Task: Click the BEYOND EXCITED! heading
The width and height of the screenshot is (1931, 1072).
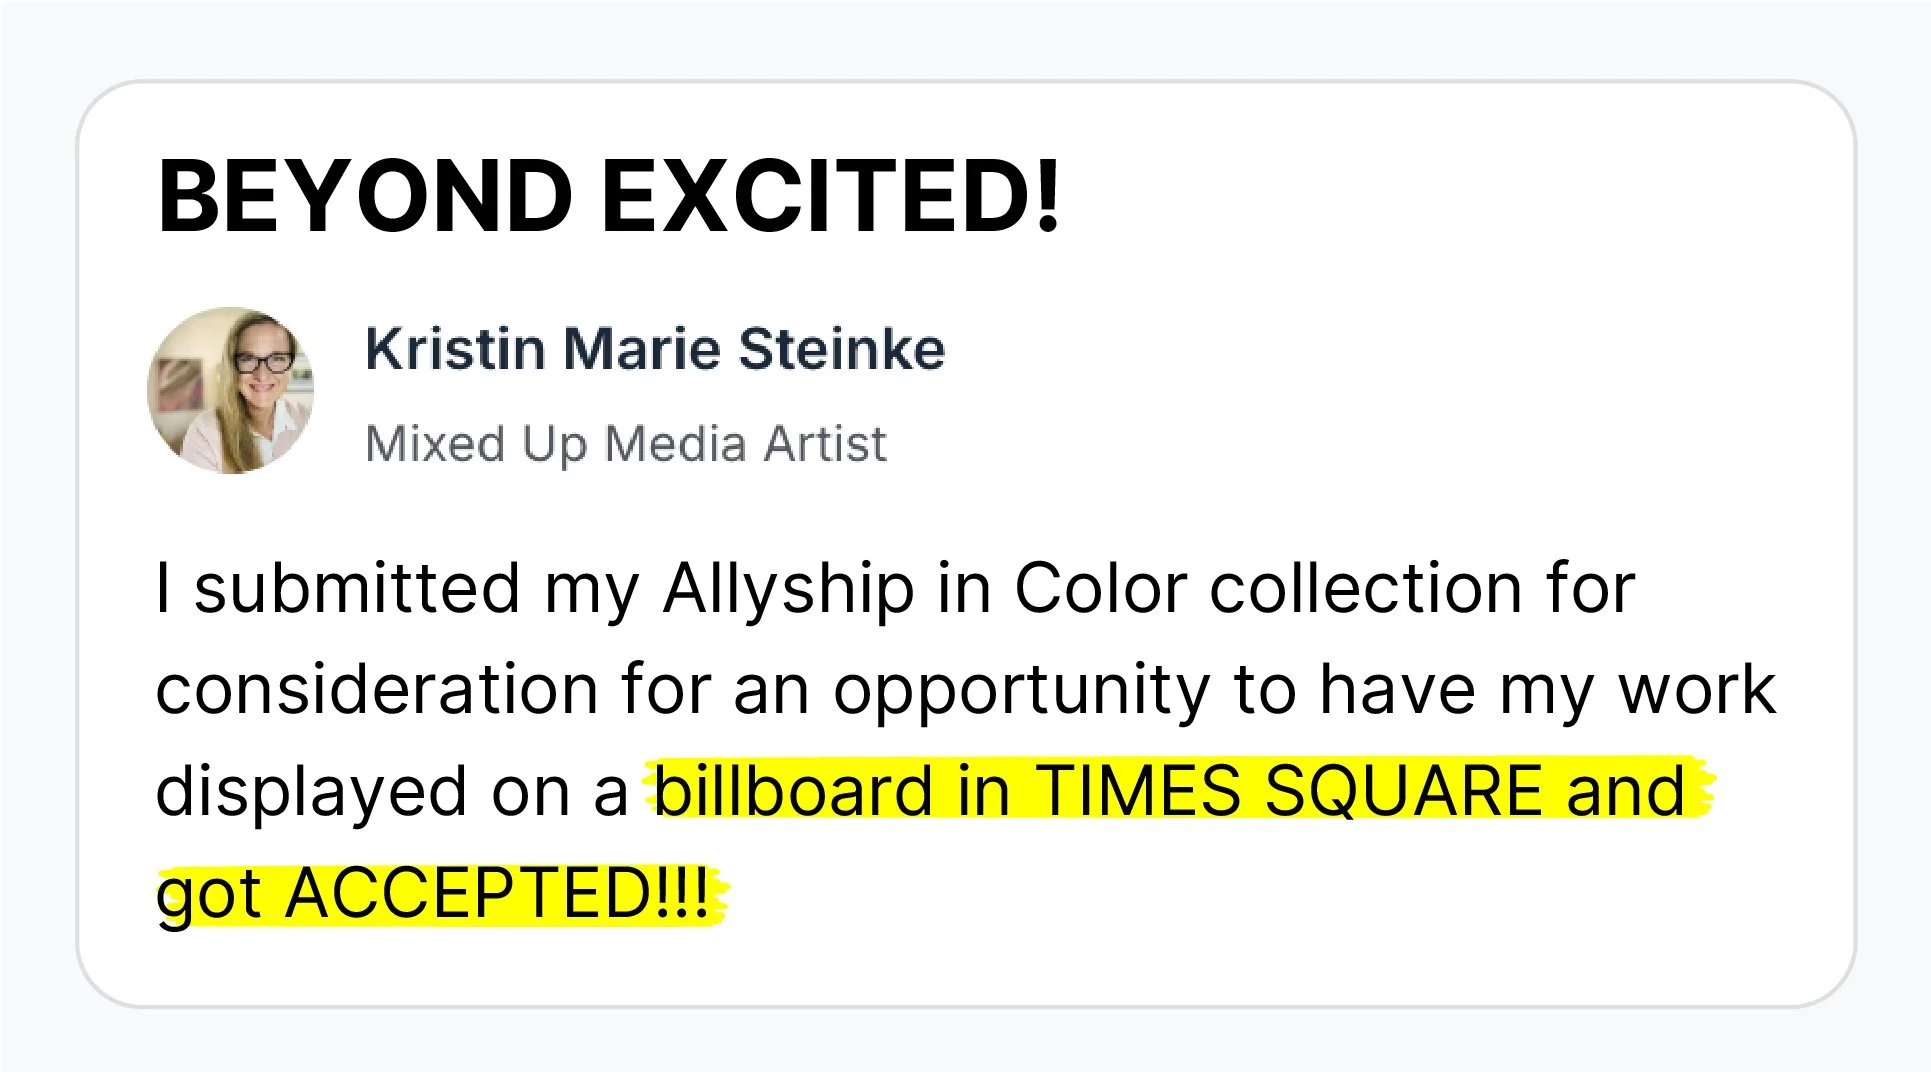Action: pos(609,197)
